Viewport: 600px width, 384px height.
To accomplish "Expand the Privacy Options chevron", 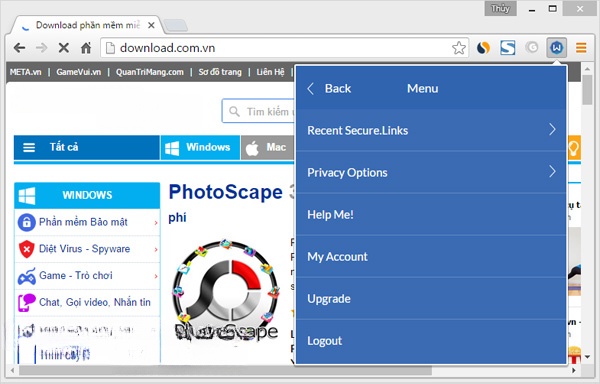I will pos(552,171).
